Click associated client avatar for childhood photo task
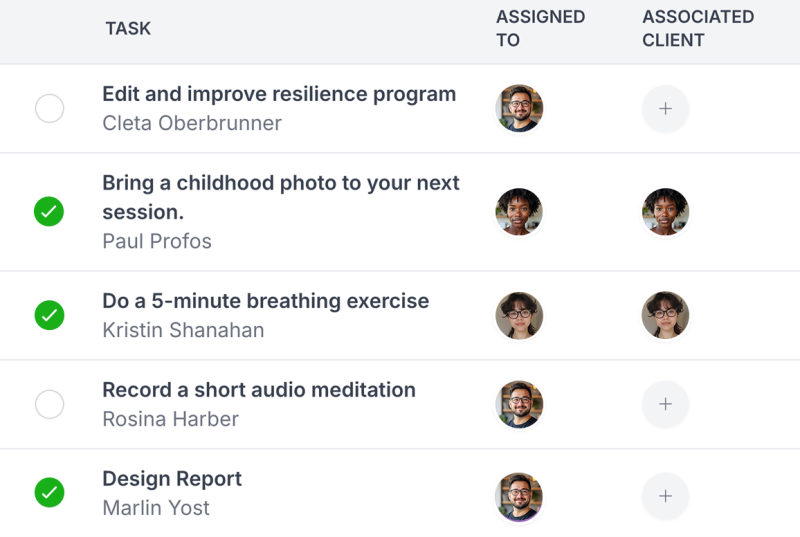 (x=665, y=212)
